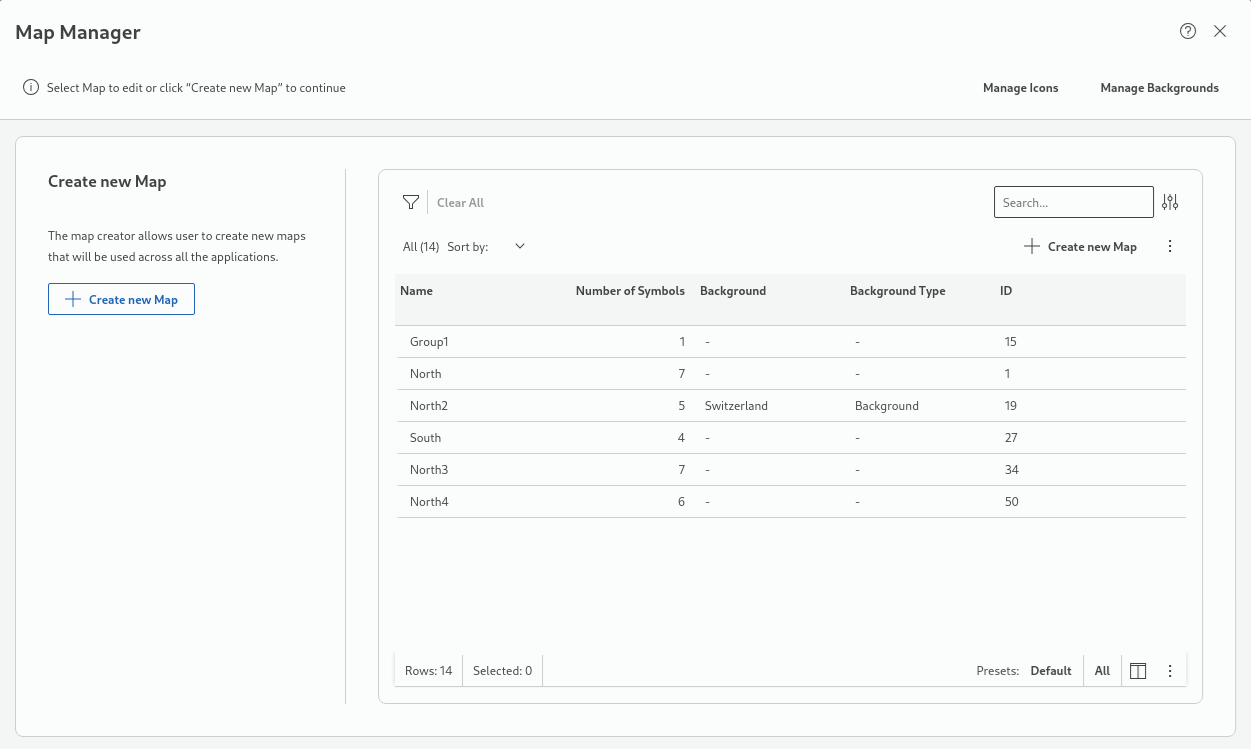Sort by Number of Symbols column
Viewport: 1251px width, 749px height.
click(x=630, y=291)
